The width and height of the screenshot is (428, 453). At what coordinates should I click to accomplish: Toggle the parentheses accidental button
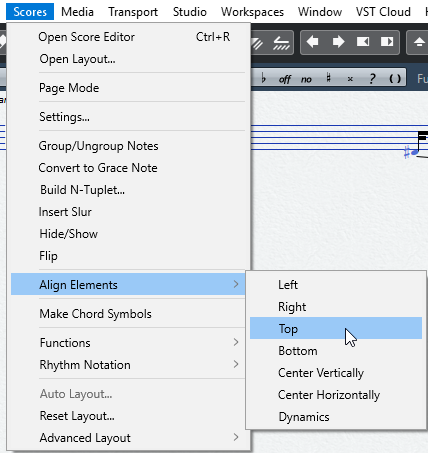pyautogui.click(x=395, y=79)
